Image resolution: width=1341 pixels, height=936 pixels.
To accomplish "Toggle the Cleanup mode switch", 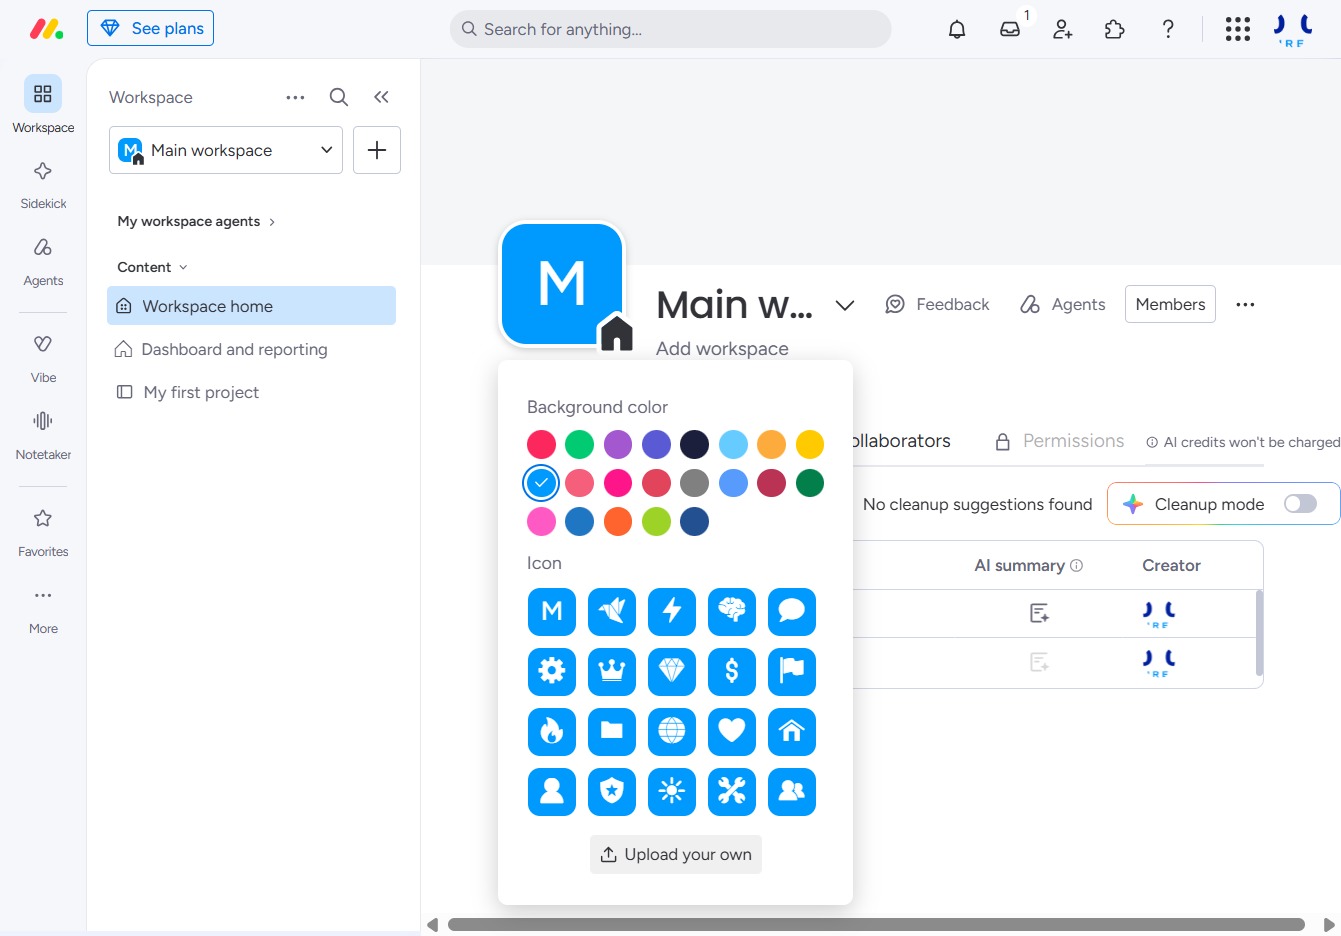I will (1300, 504).
